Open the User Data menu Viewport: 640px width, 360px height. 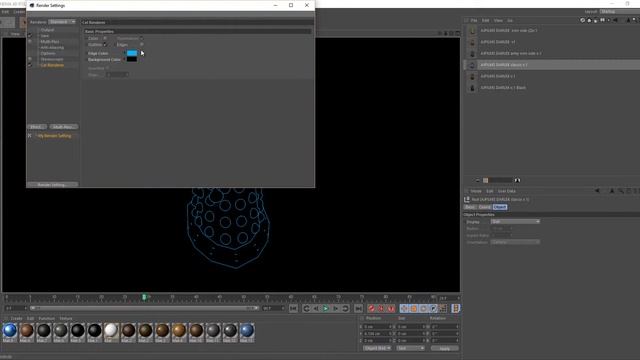[x=507, y=191]
